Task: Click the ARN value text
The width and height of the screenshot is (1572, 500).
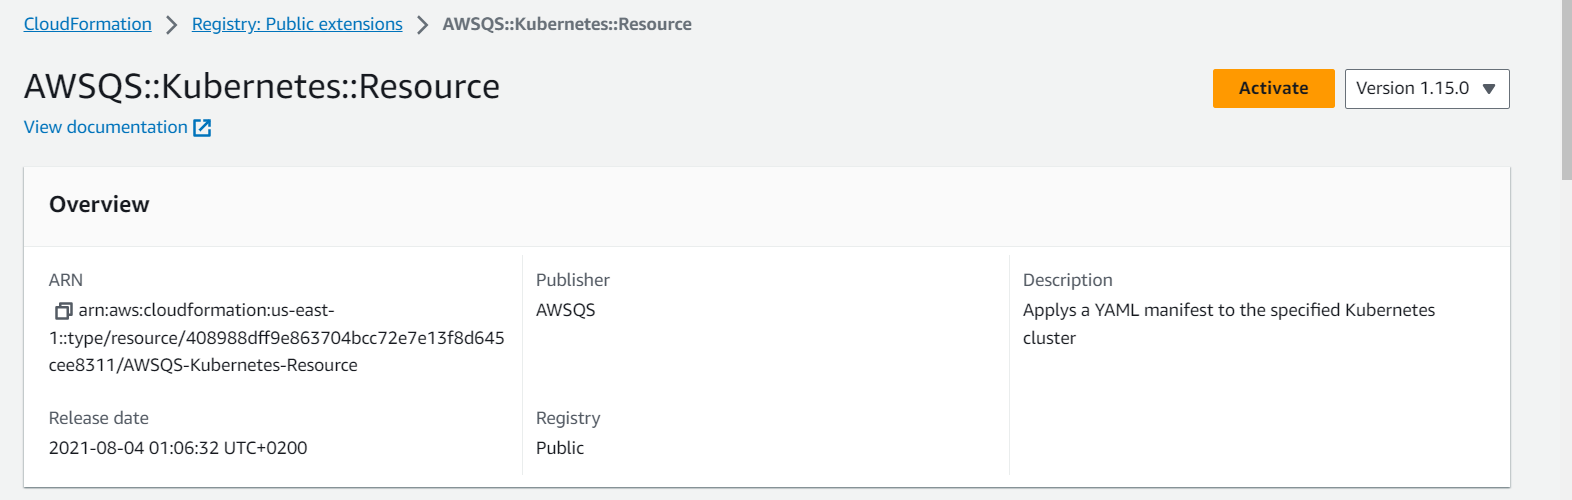Action: (x=276, y=338)
